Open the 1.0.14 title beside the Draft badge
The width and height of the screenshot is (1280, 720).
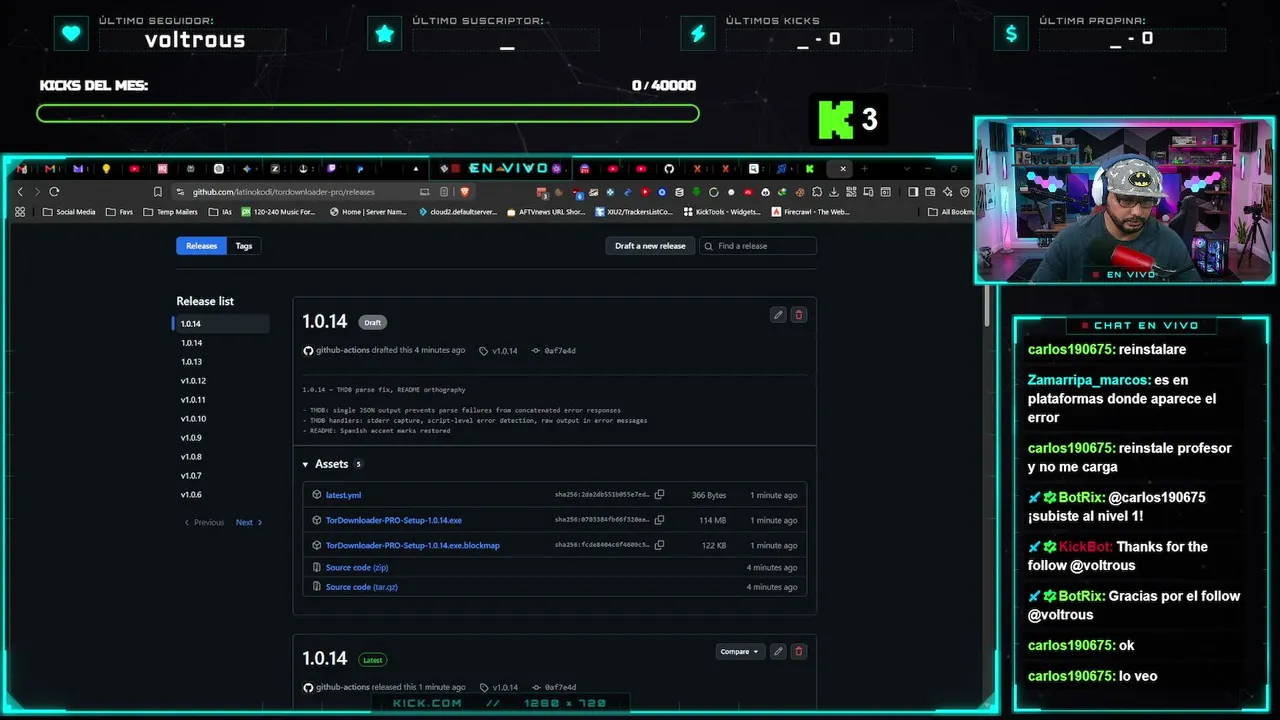(x=325, y=321)
